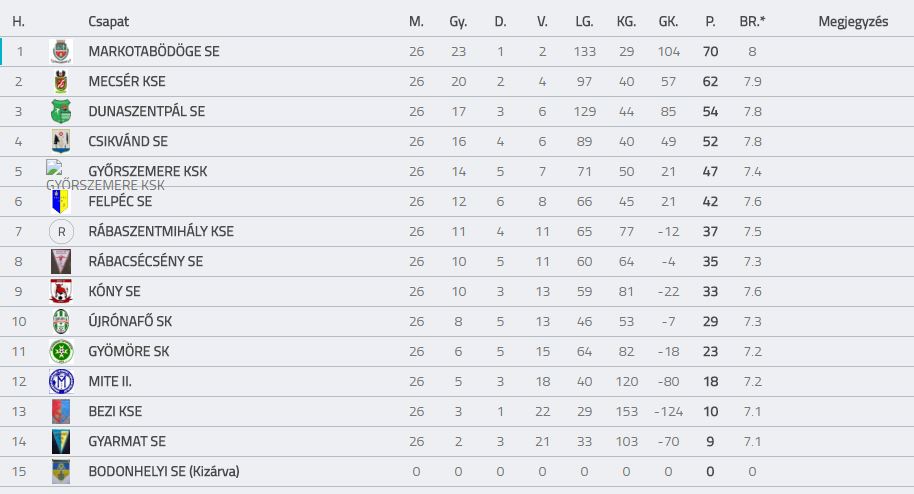Viewport: 914px width, 494px height.
Task: Click the Rábaszentmihály KSE 'R' placeholder icon
Action: (x=61, y=232)
